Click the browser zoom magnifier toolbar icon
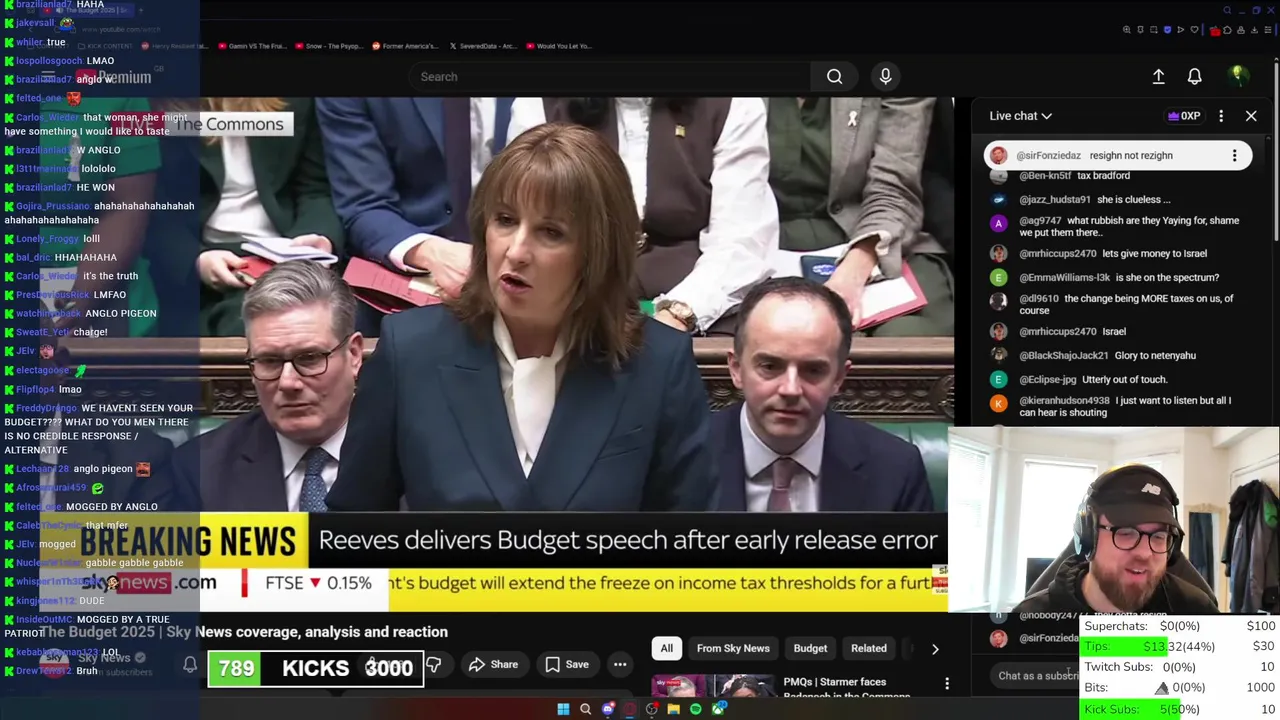Image resolution: width=1280 pixels, height=720 pixels. point(1126,30)
